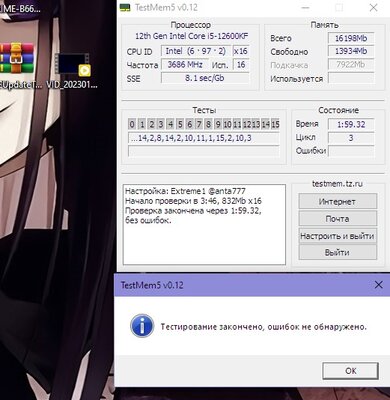390x400 pixels.
Task: Click the log line Настройка: Extreme1 @anta777
Action: (x=185, y=191)
